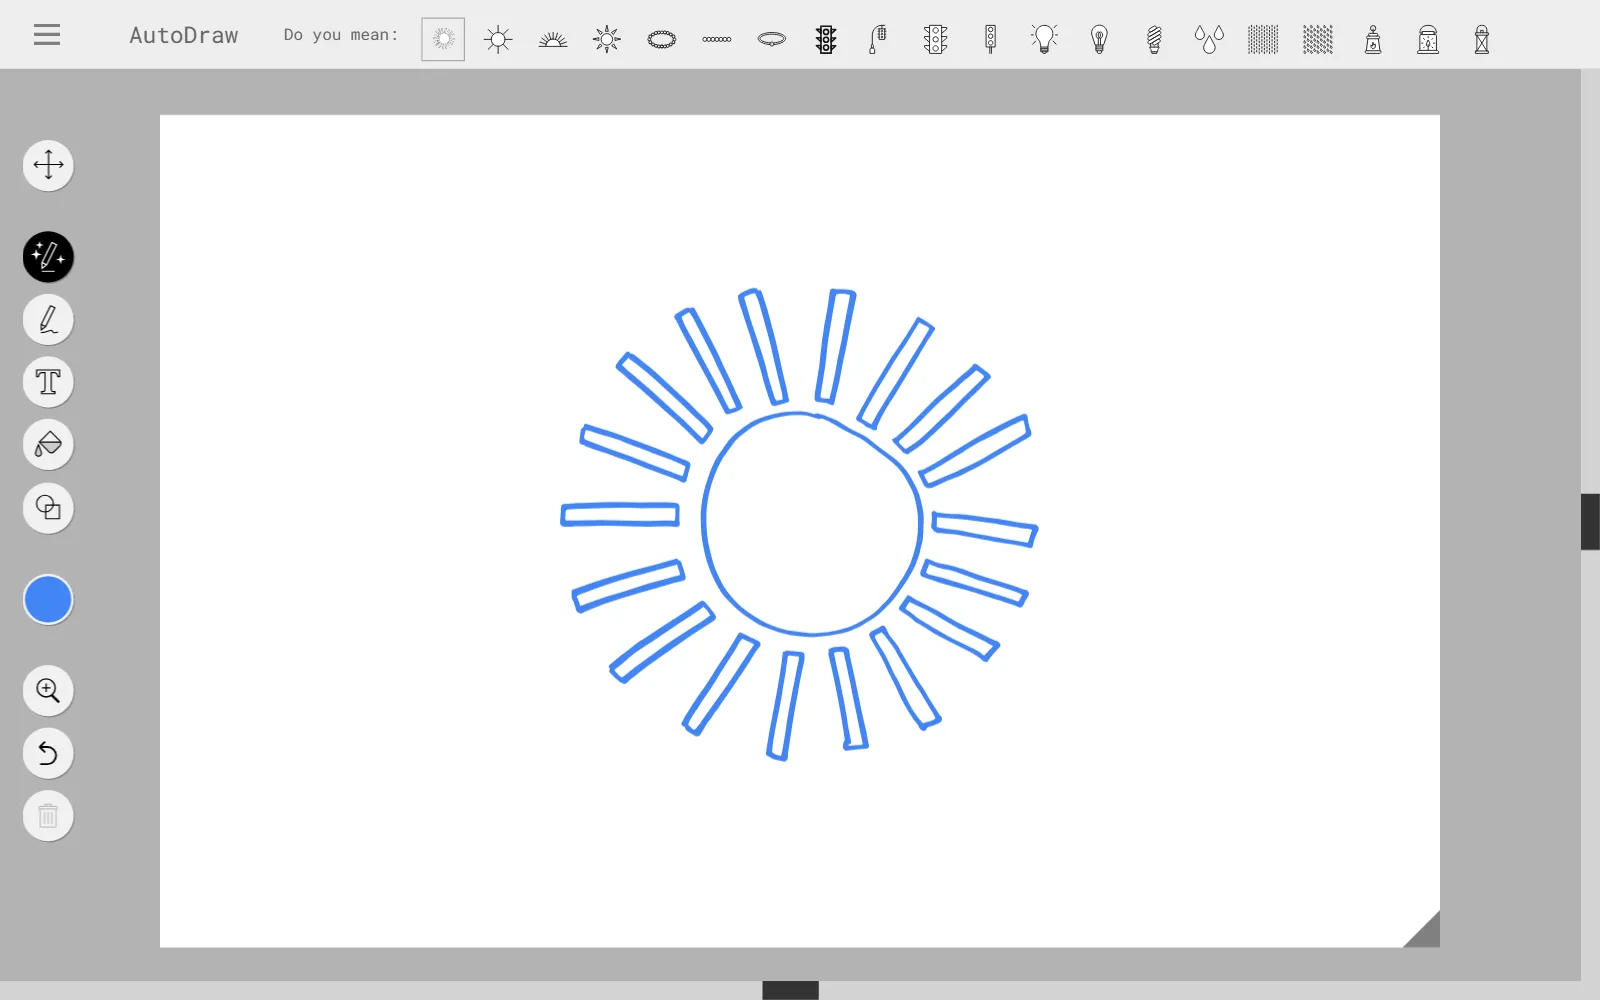Select the light bulb with rays suggestion
The width and height of the screenshot is (1600, 1000).
tap(1044, 39)
